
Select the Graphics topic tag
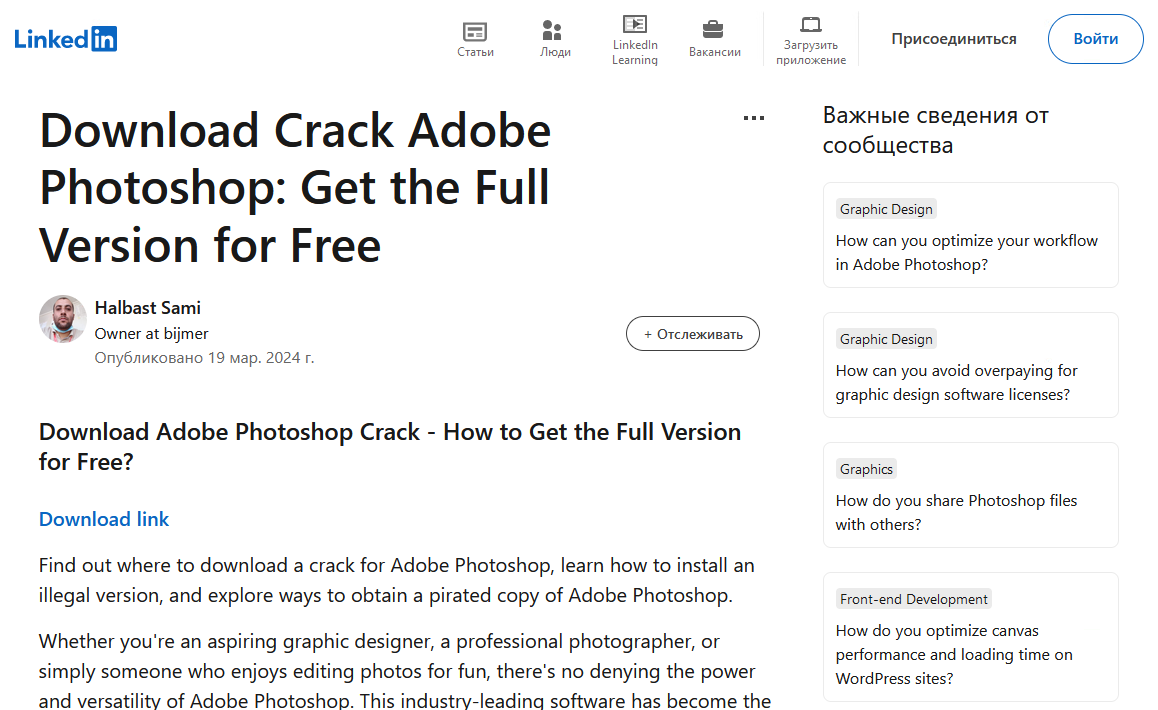coord(866,469)
